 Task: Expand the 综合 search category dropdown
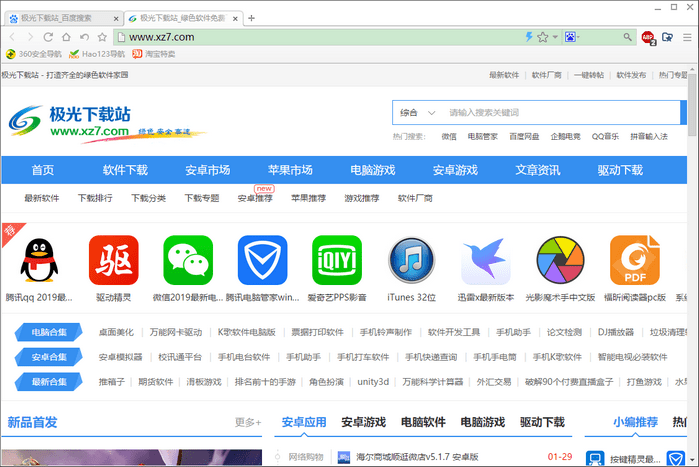click(417, 113)
